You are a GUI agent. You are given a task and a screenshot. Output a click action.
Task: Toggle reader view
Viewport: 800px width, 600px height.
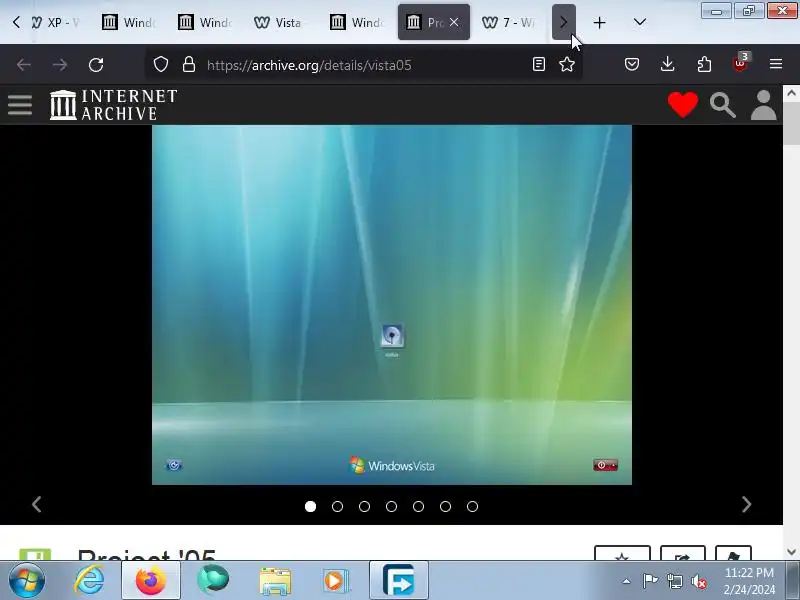tap(539, 64)
